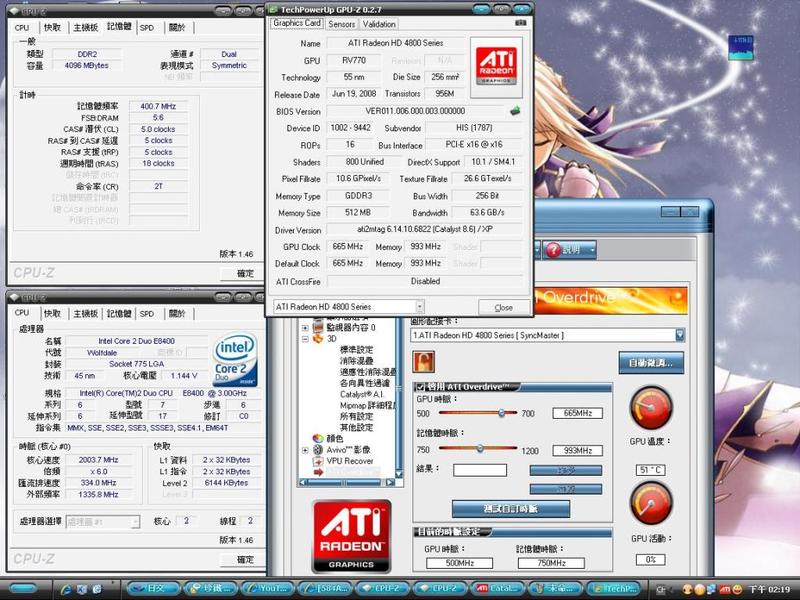Viewport: 800px width, 600px height.
Task: Click the tree scrollbar down arrow
Action: [x=399, y=474]
